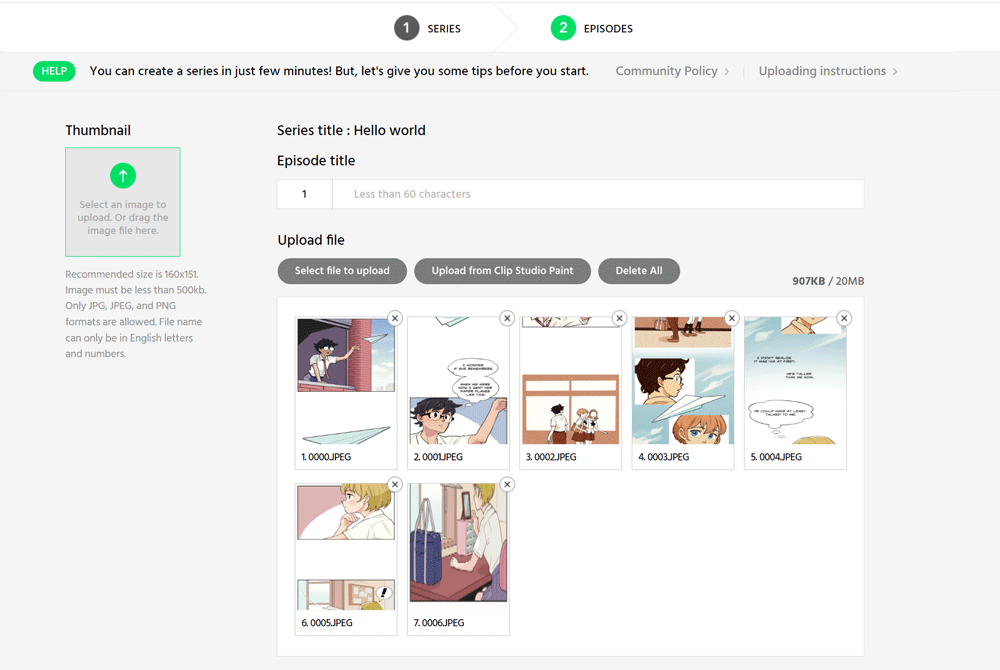The image size is (1000, 670).
Task: Select the step 1 numbered circle
Action: 406,28
